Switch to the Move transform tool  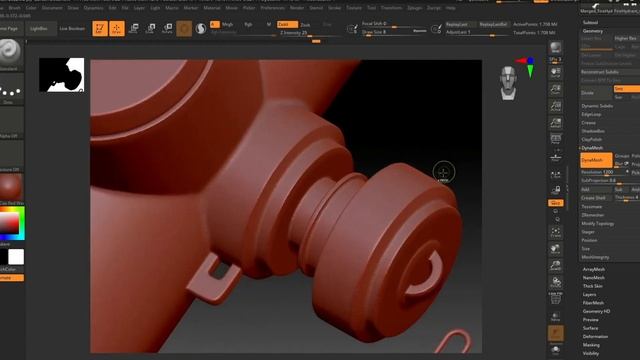point(133,28)
